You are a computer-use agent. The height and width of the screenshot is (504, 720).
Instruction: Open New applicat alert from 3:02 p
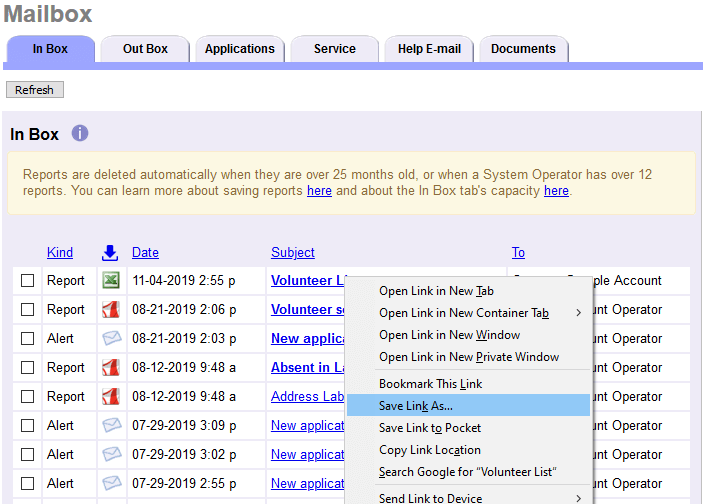[x=308, y=454]
